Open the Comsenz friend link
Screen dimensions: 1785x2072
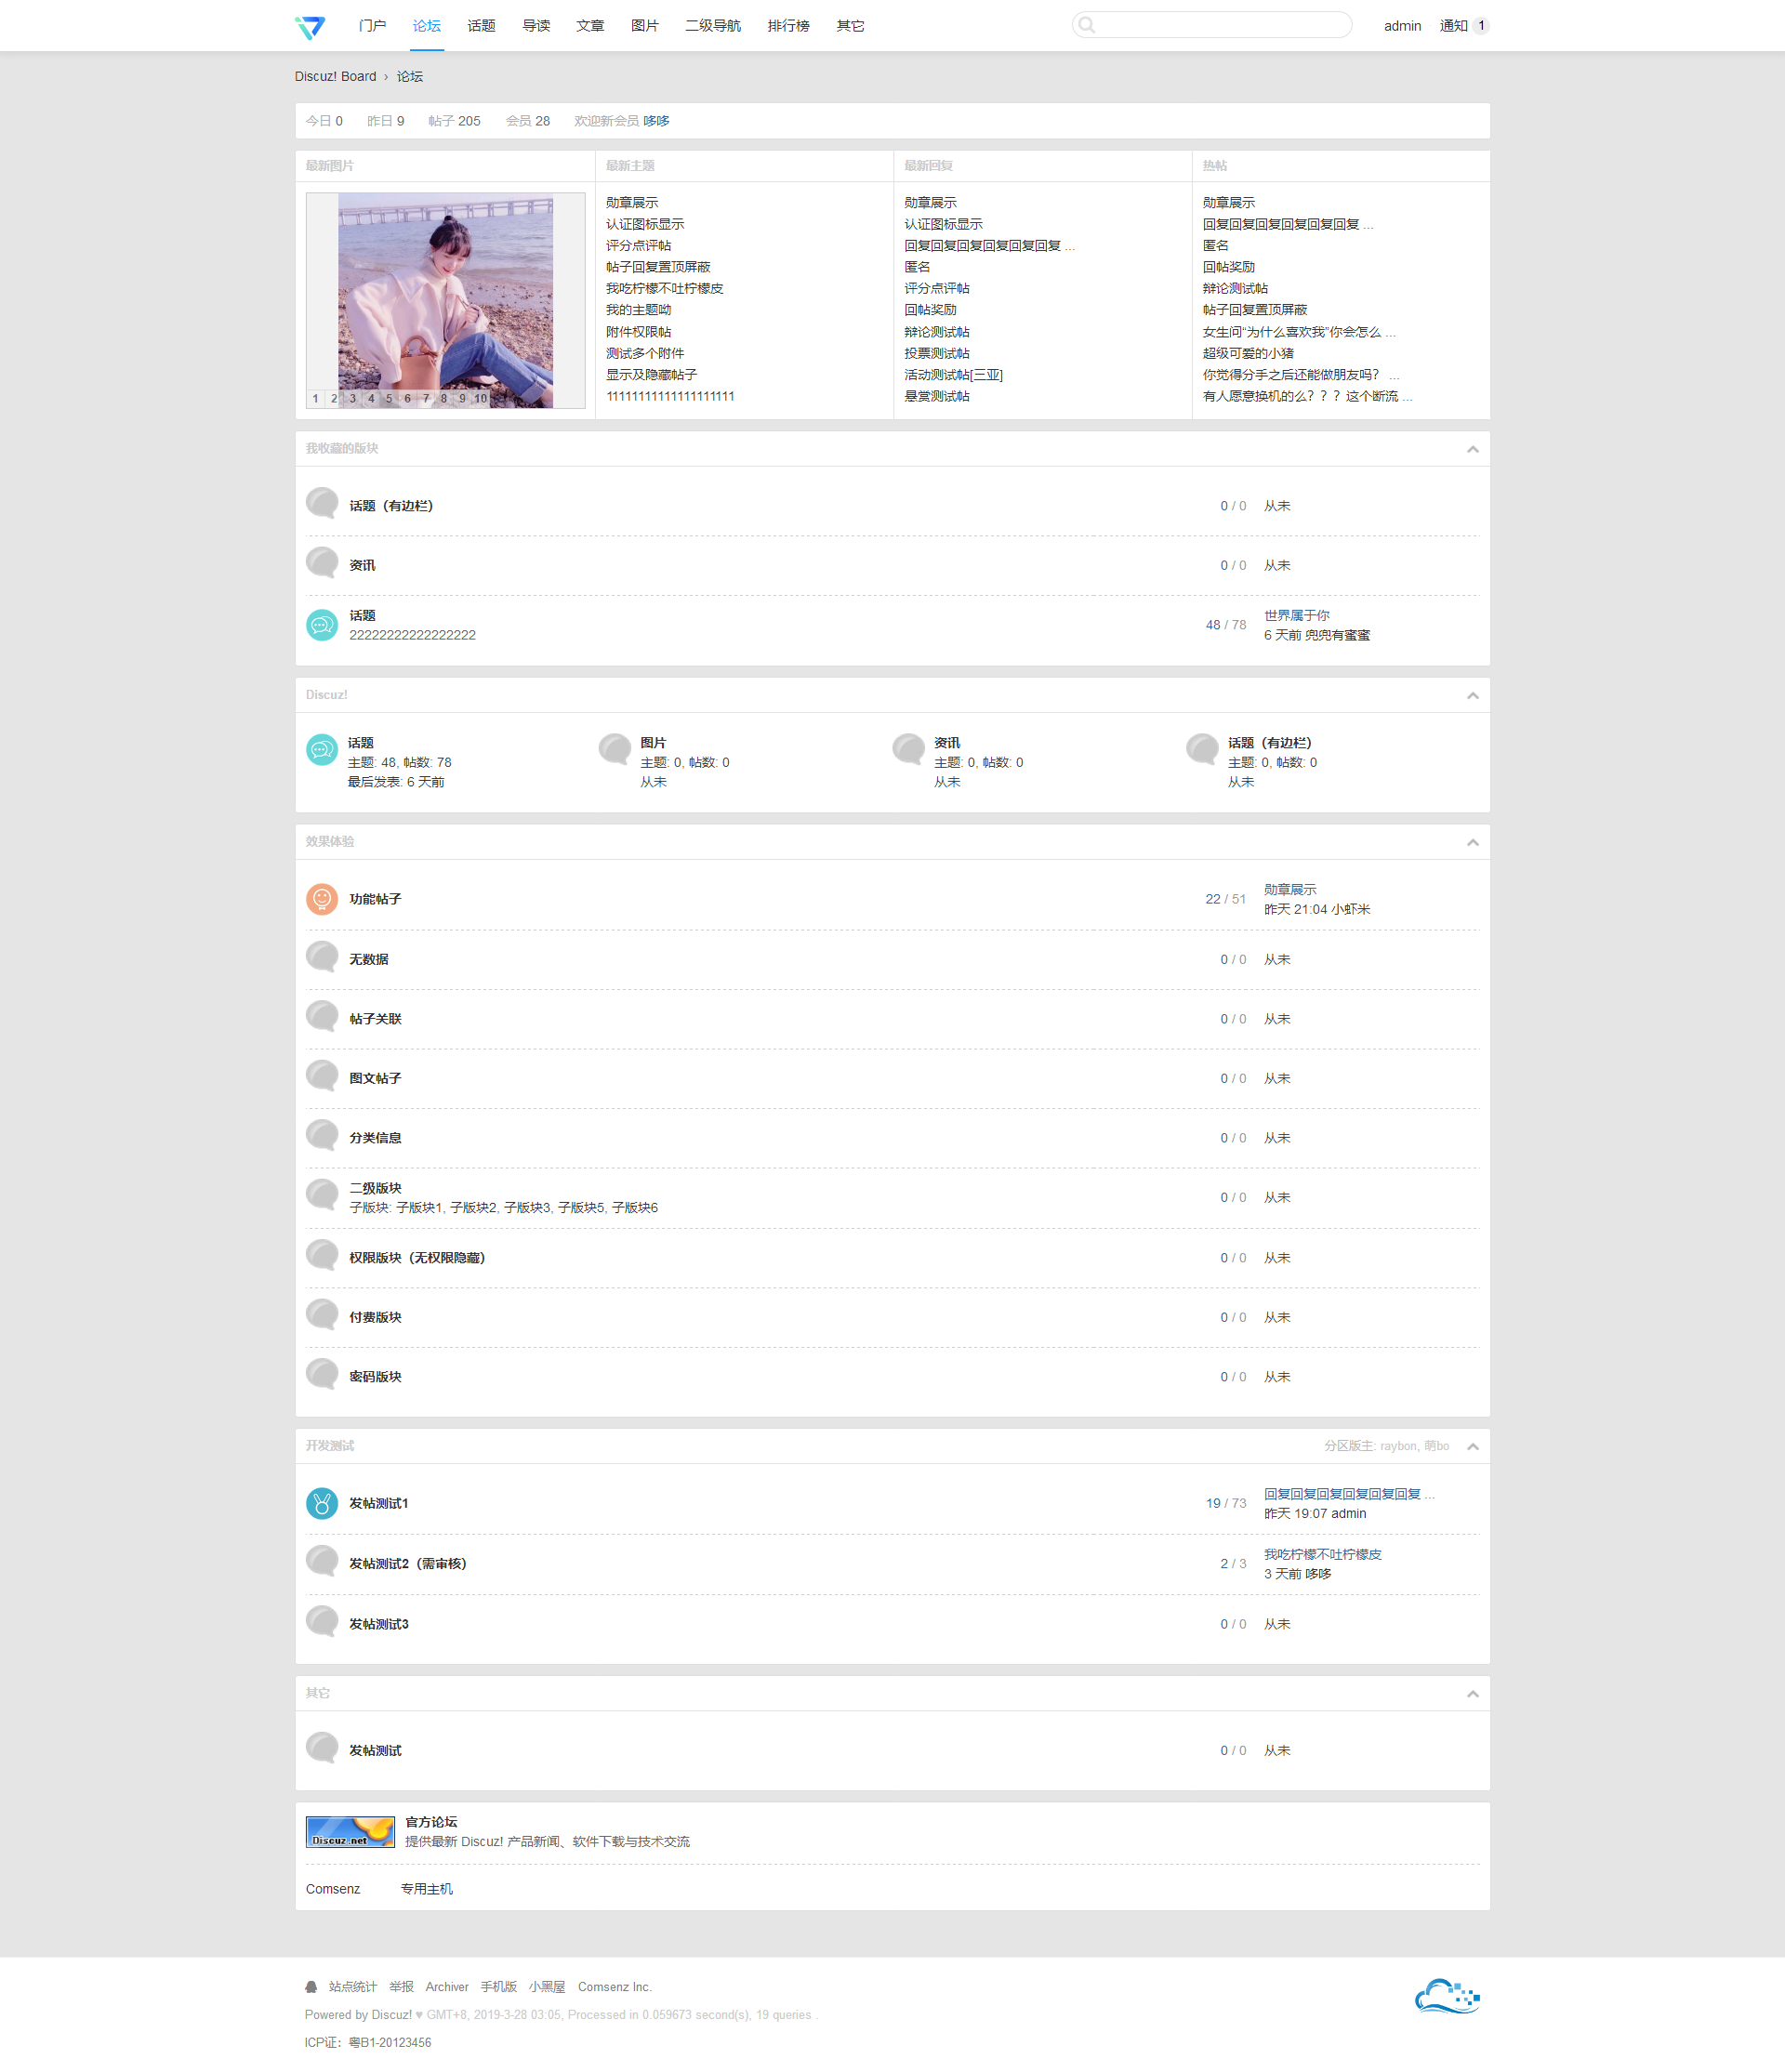tap(333, 1889)
